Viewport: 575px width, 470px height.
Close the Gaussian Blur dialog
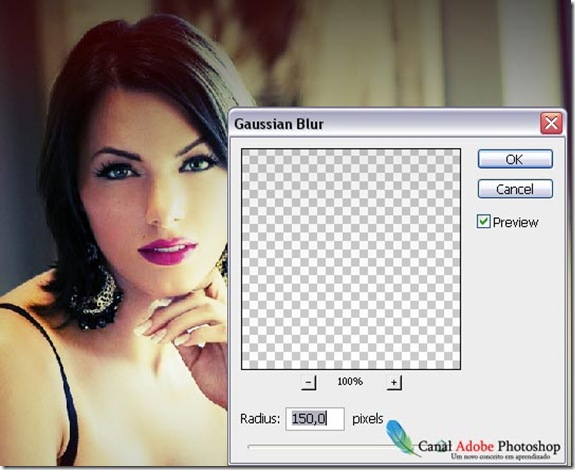(x=551, y=124)
